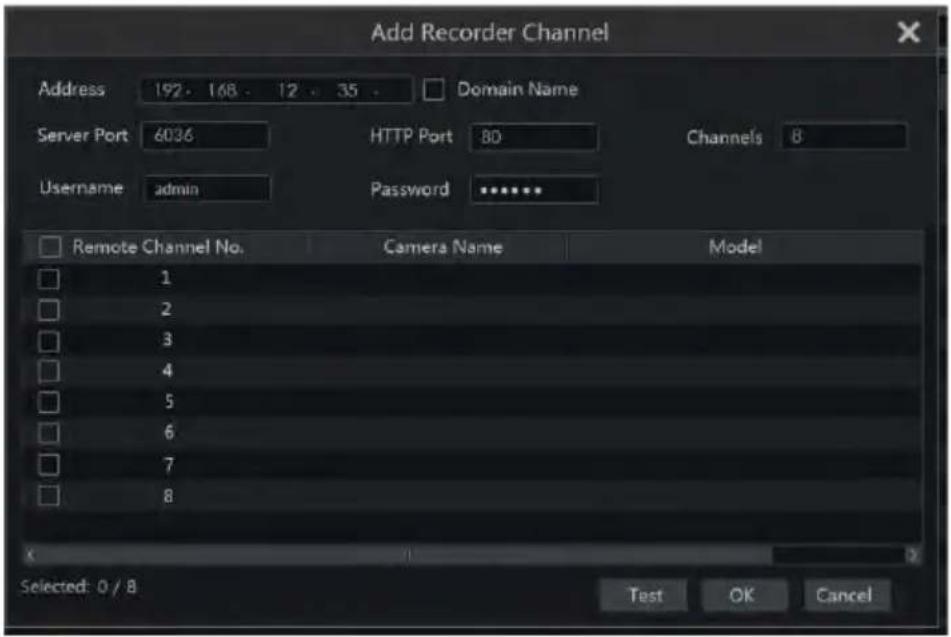Check the box for remote channel 3
Screen dimensions: 951x637
coord(49,341)
